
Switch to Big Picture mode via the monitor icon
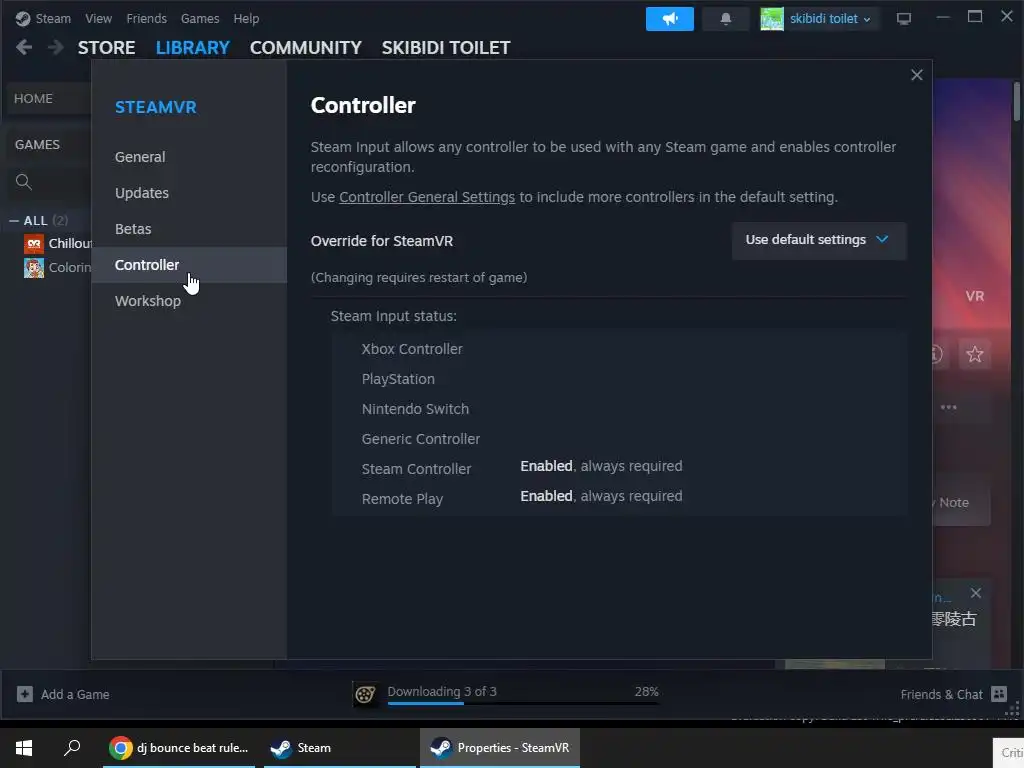903,19
